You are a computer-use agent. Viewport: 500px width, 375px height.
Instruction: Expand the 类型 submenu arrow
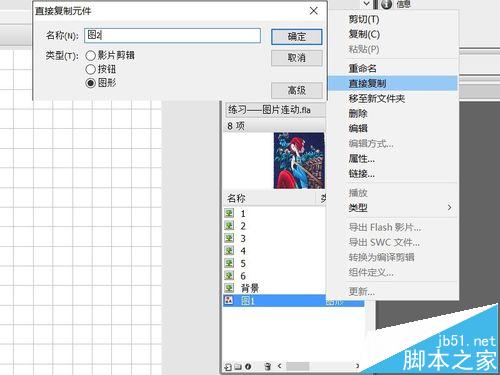pos(449,207)
